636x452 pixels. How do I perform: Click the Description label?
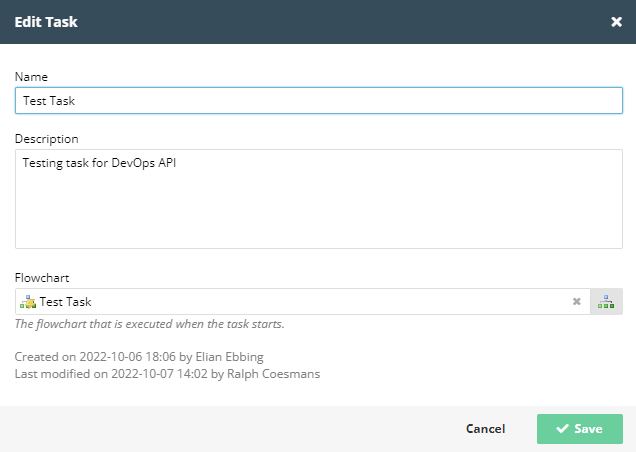click(x=47, y=139)
